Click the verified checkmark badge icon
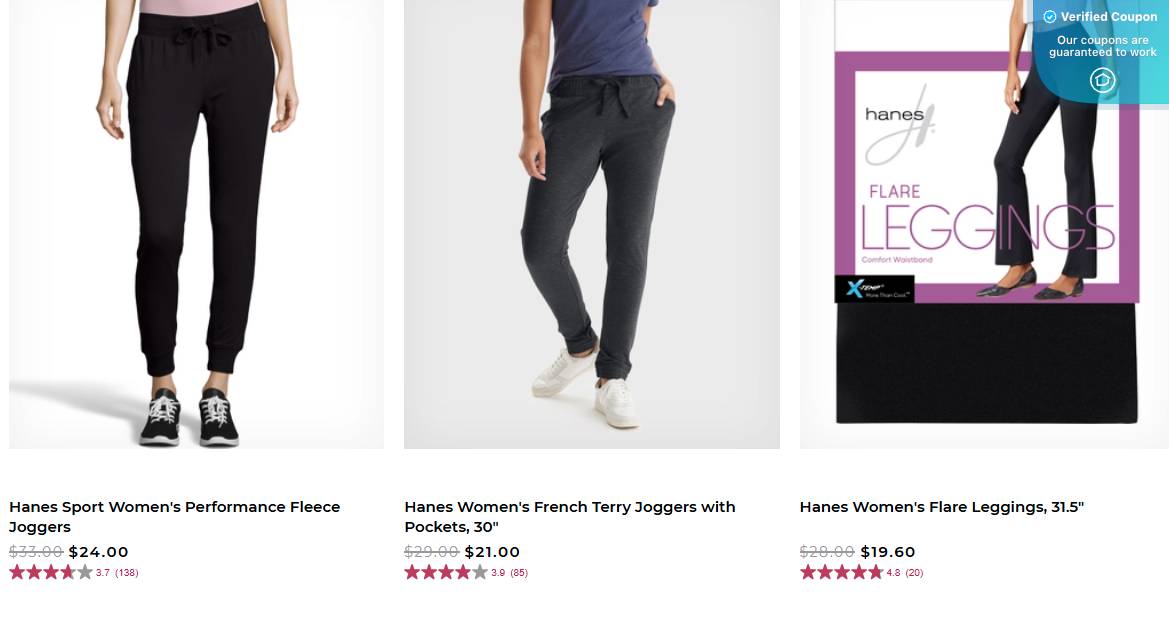The width and height of the screenshot is (1169, 625). tap(1050, 17)
